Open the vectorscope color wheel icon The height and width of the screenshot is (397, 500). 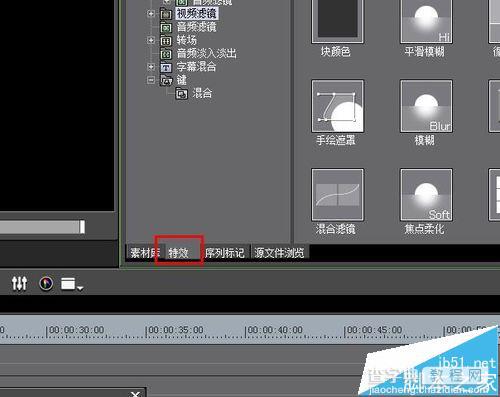[46, 284]
